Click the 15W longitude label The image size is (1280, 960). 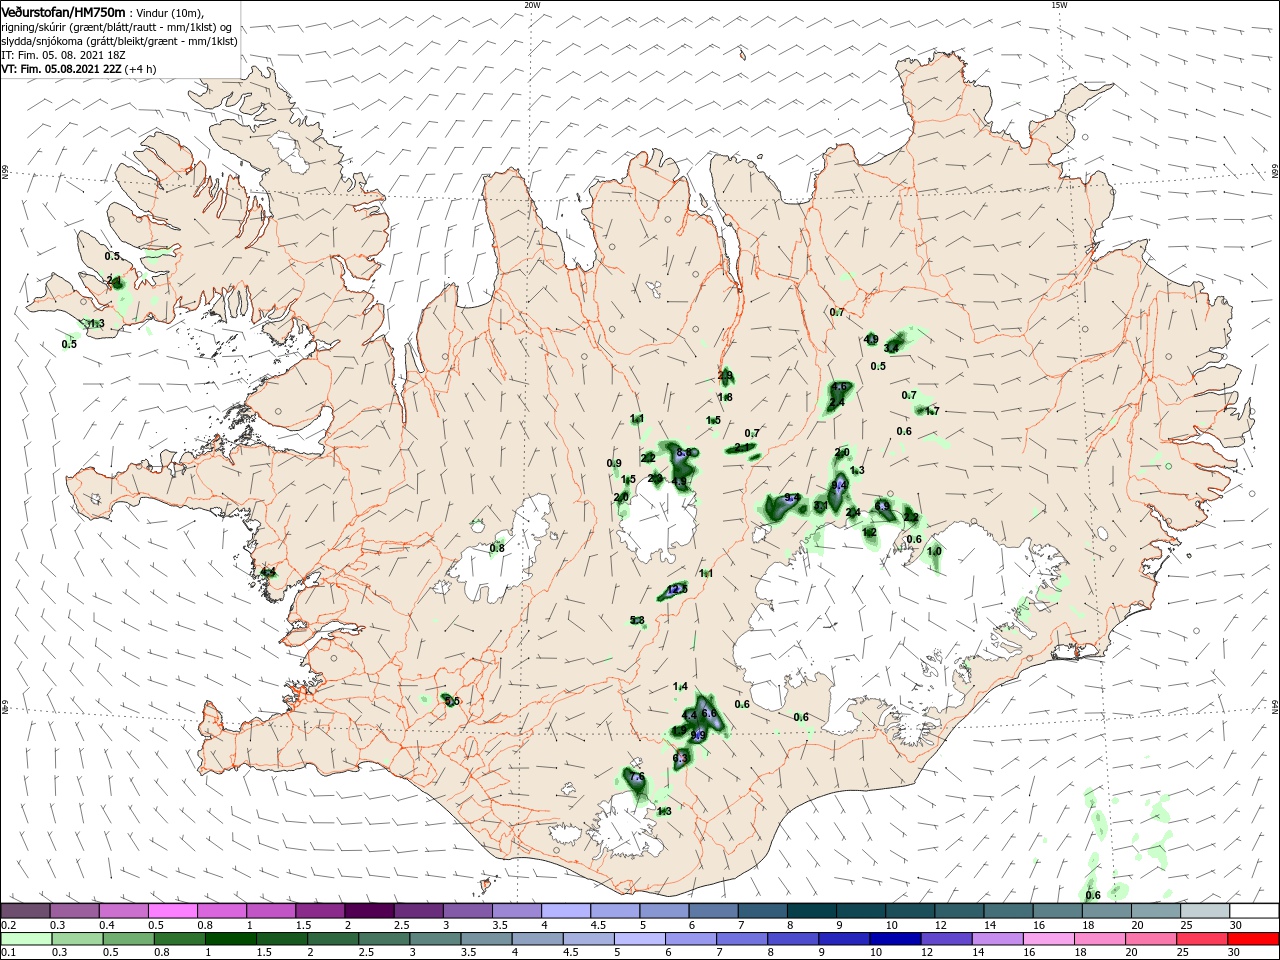click(1059, 5)
